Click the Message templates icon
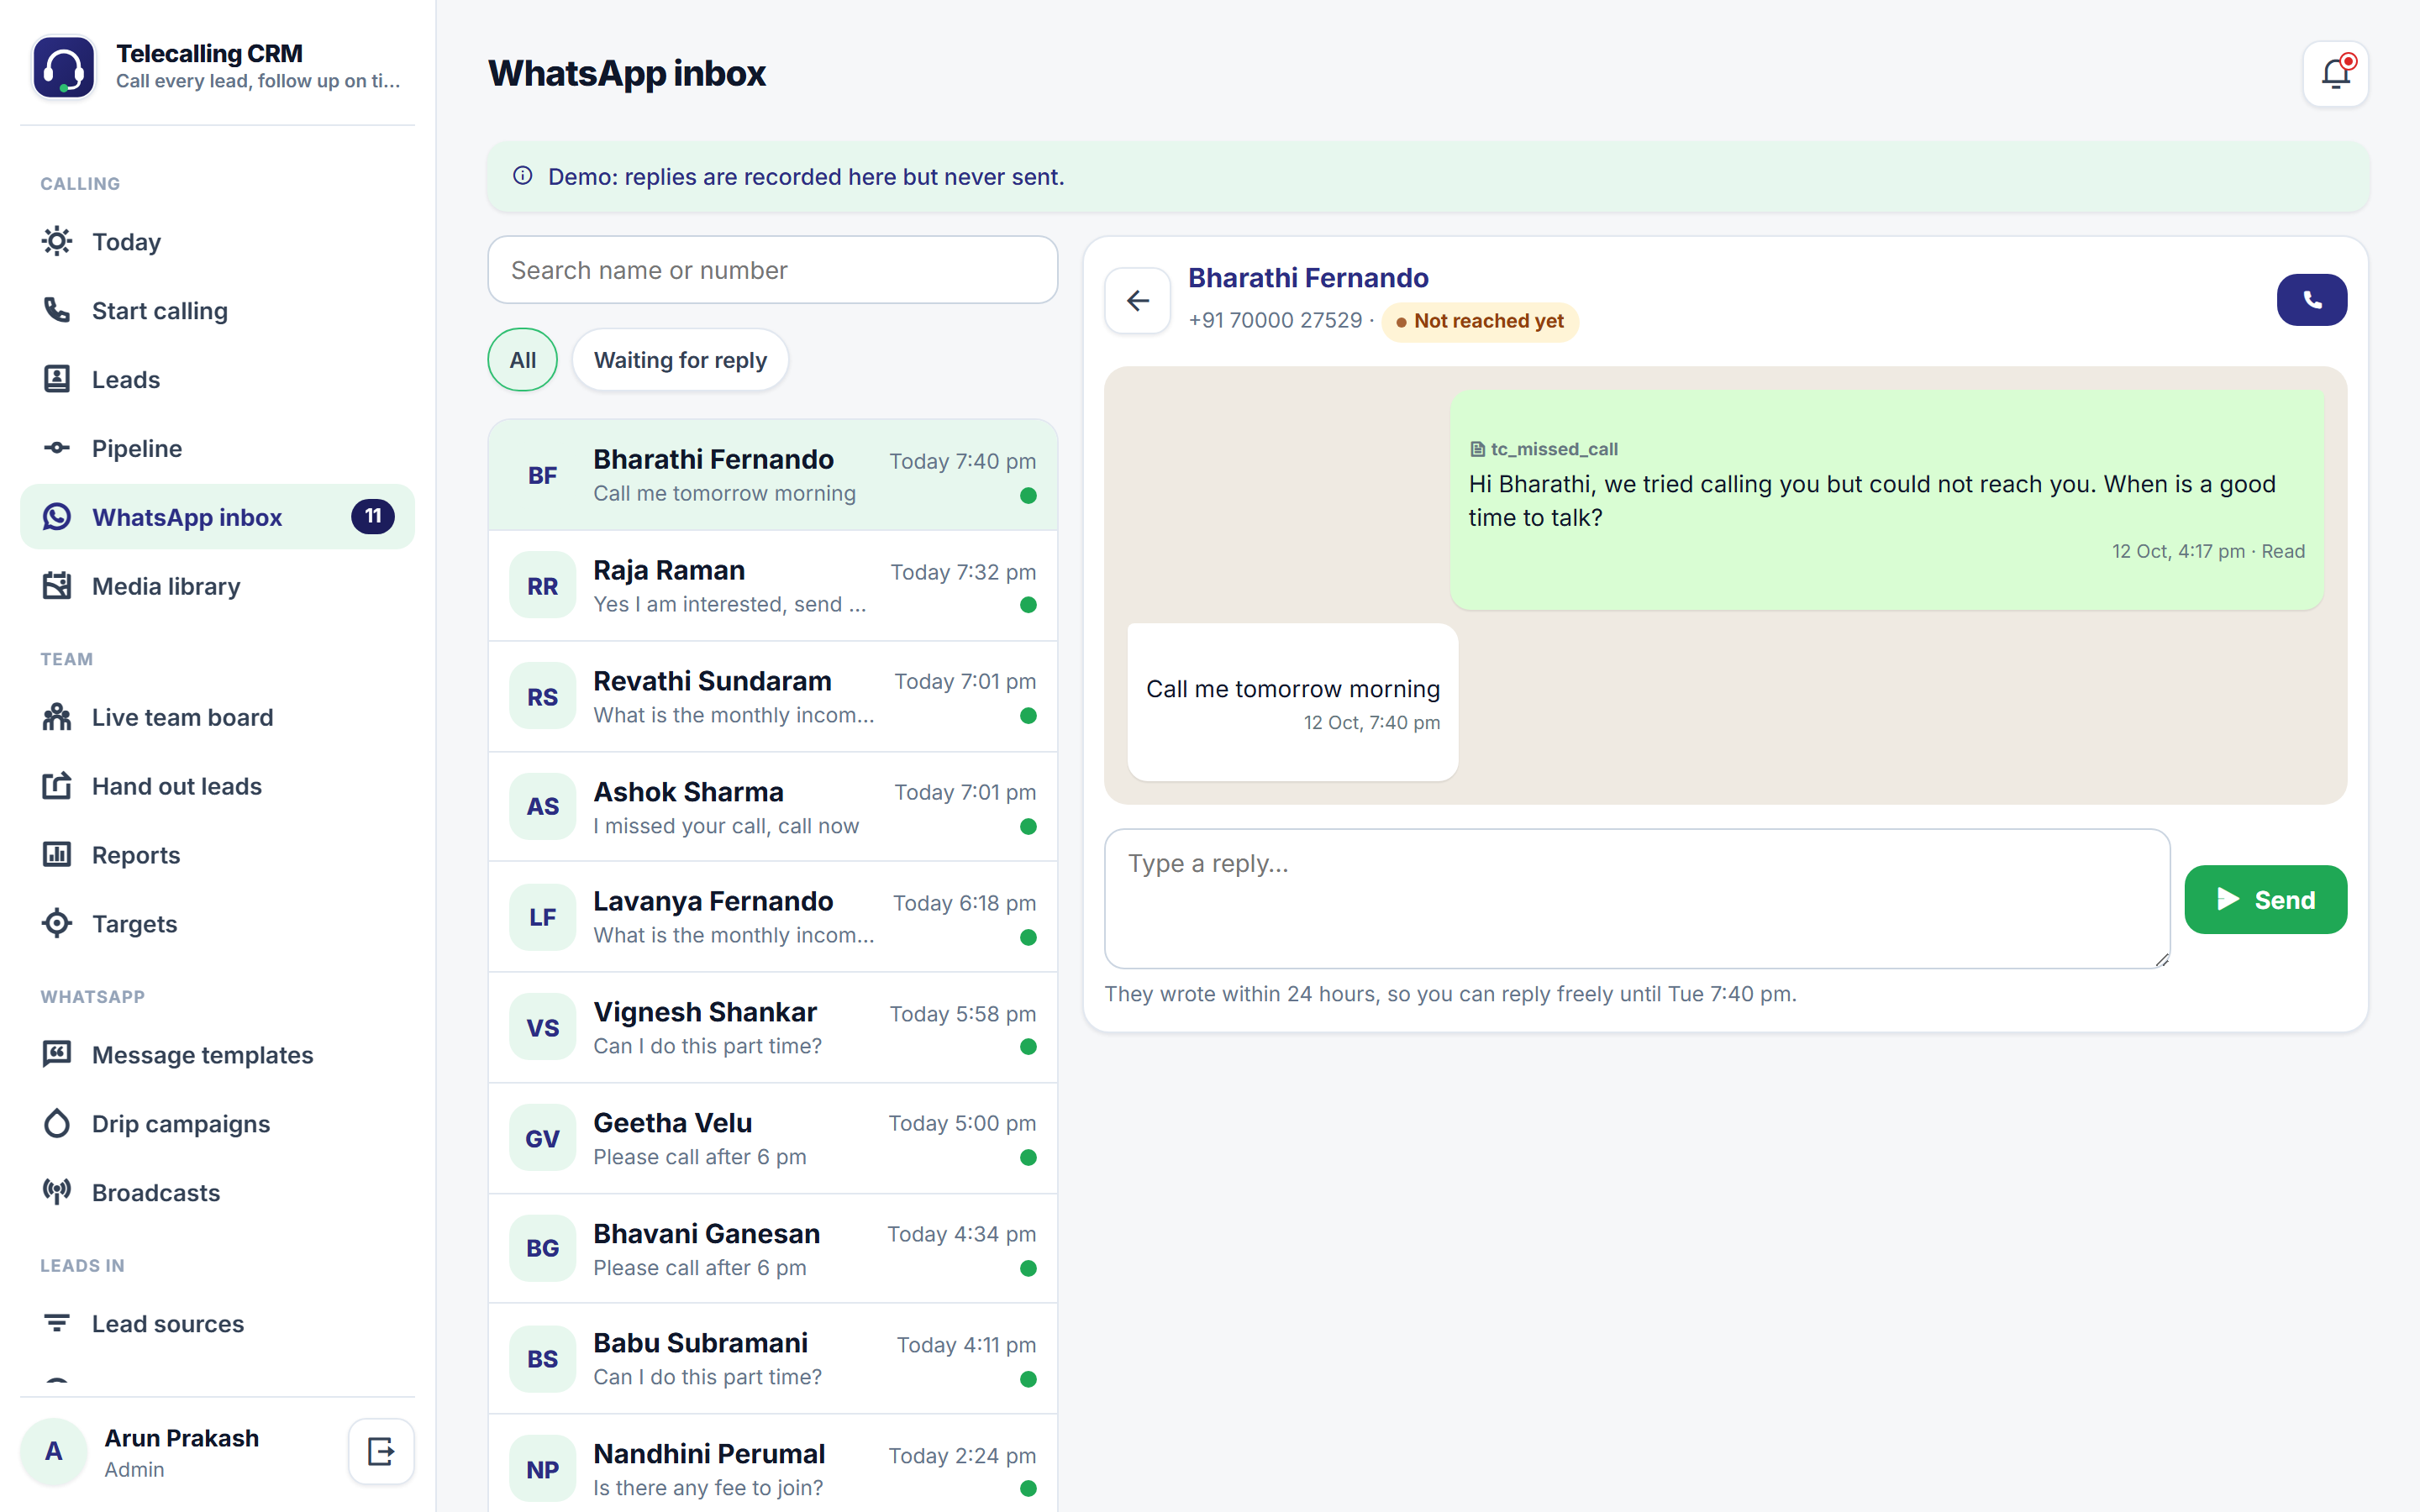The height and width of the screenshot is (1512, 2420). (57, 1054)
